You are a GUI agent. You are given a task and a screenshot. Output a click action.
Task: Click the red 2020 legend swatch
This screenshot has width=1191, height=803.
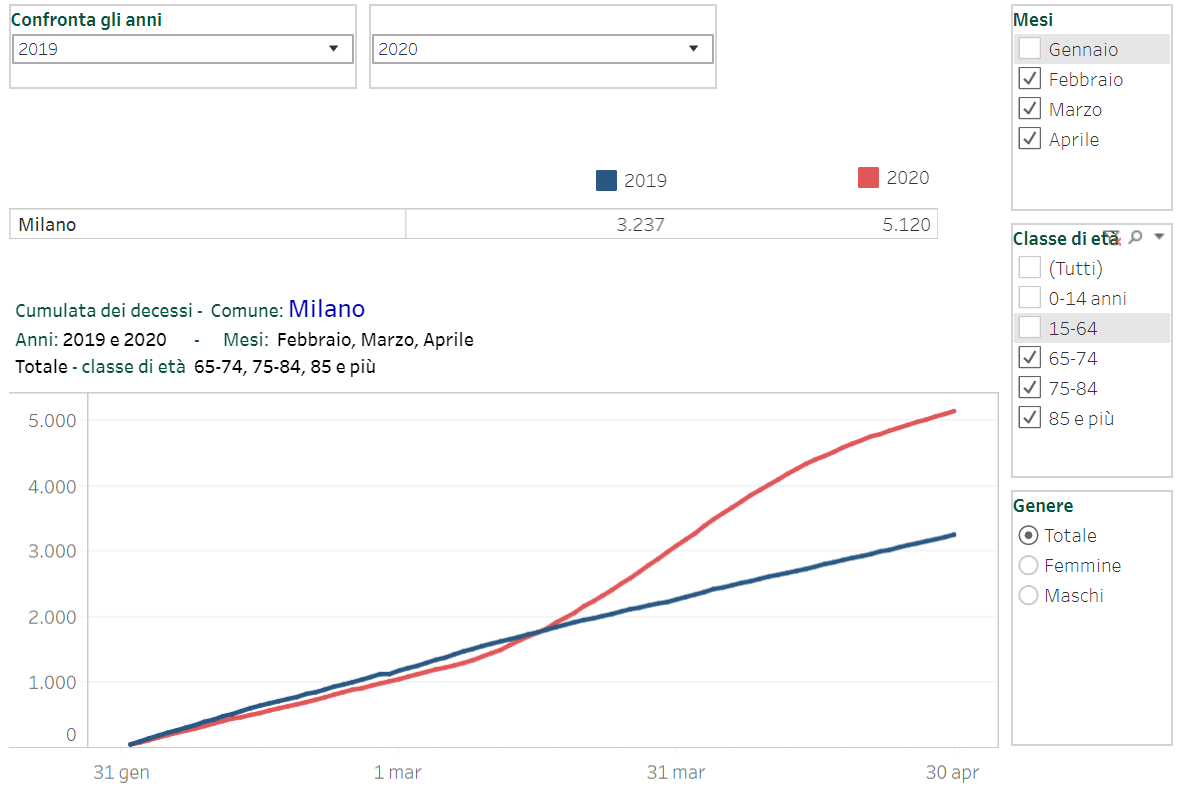point(868,177)
